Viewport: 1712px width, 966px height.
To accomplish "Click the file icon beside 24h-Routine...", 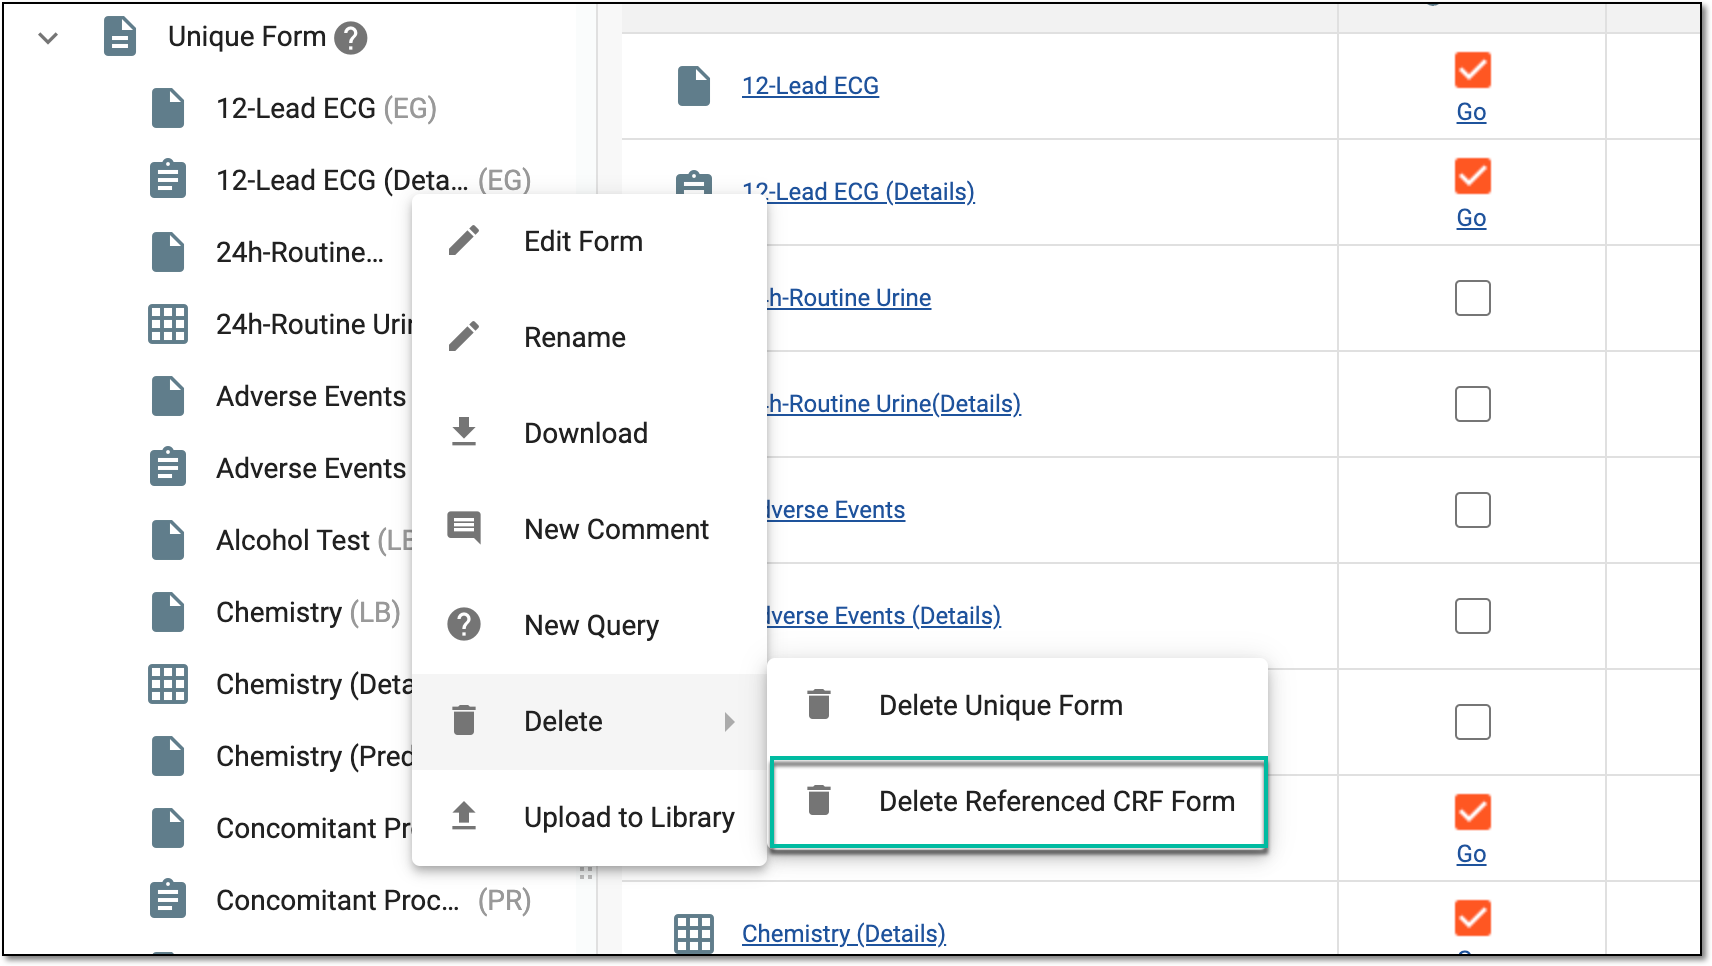I will (x=168, y=252).
